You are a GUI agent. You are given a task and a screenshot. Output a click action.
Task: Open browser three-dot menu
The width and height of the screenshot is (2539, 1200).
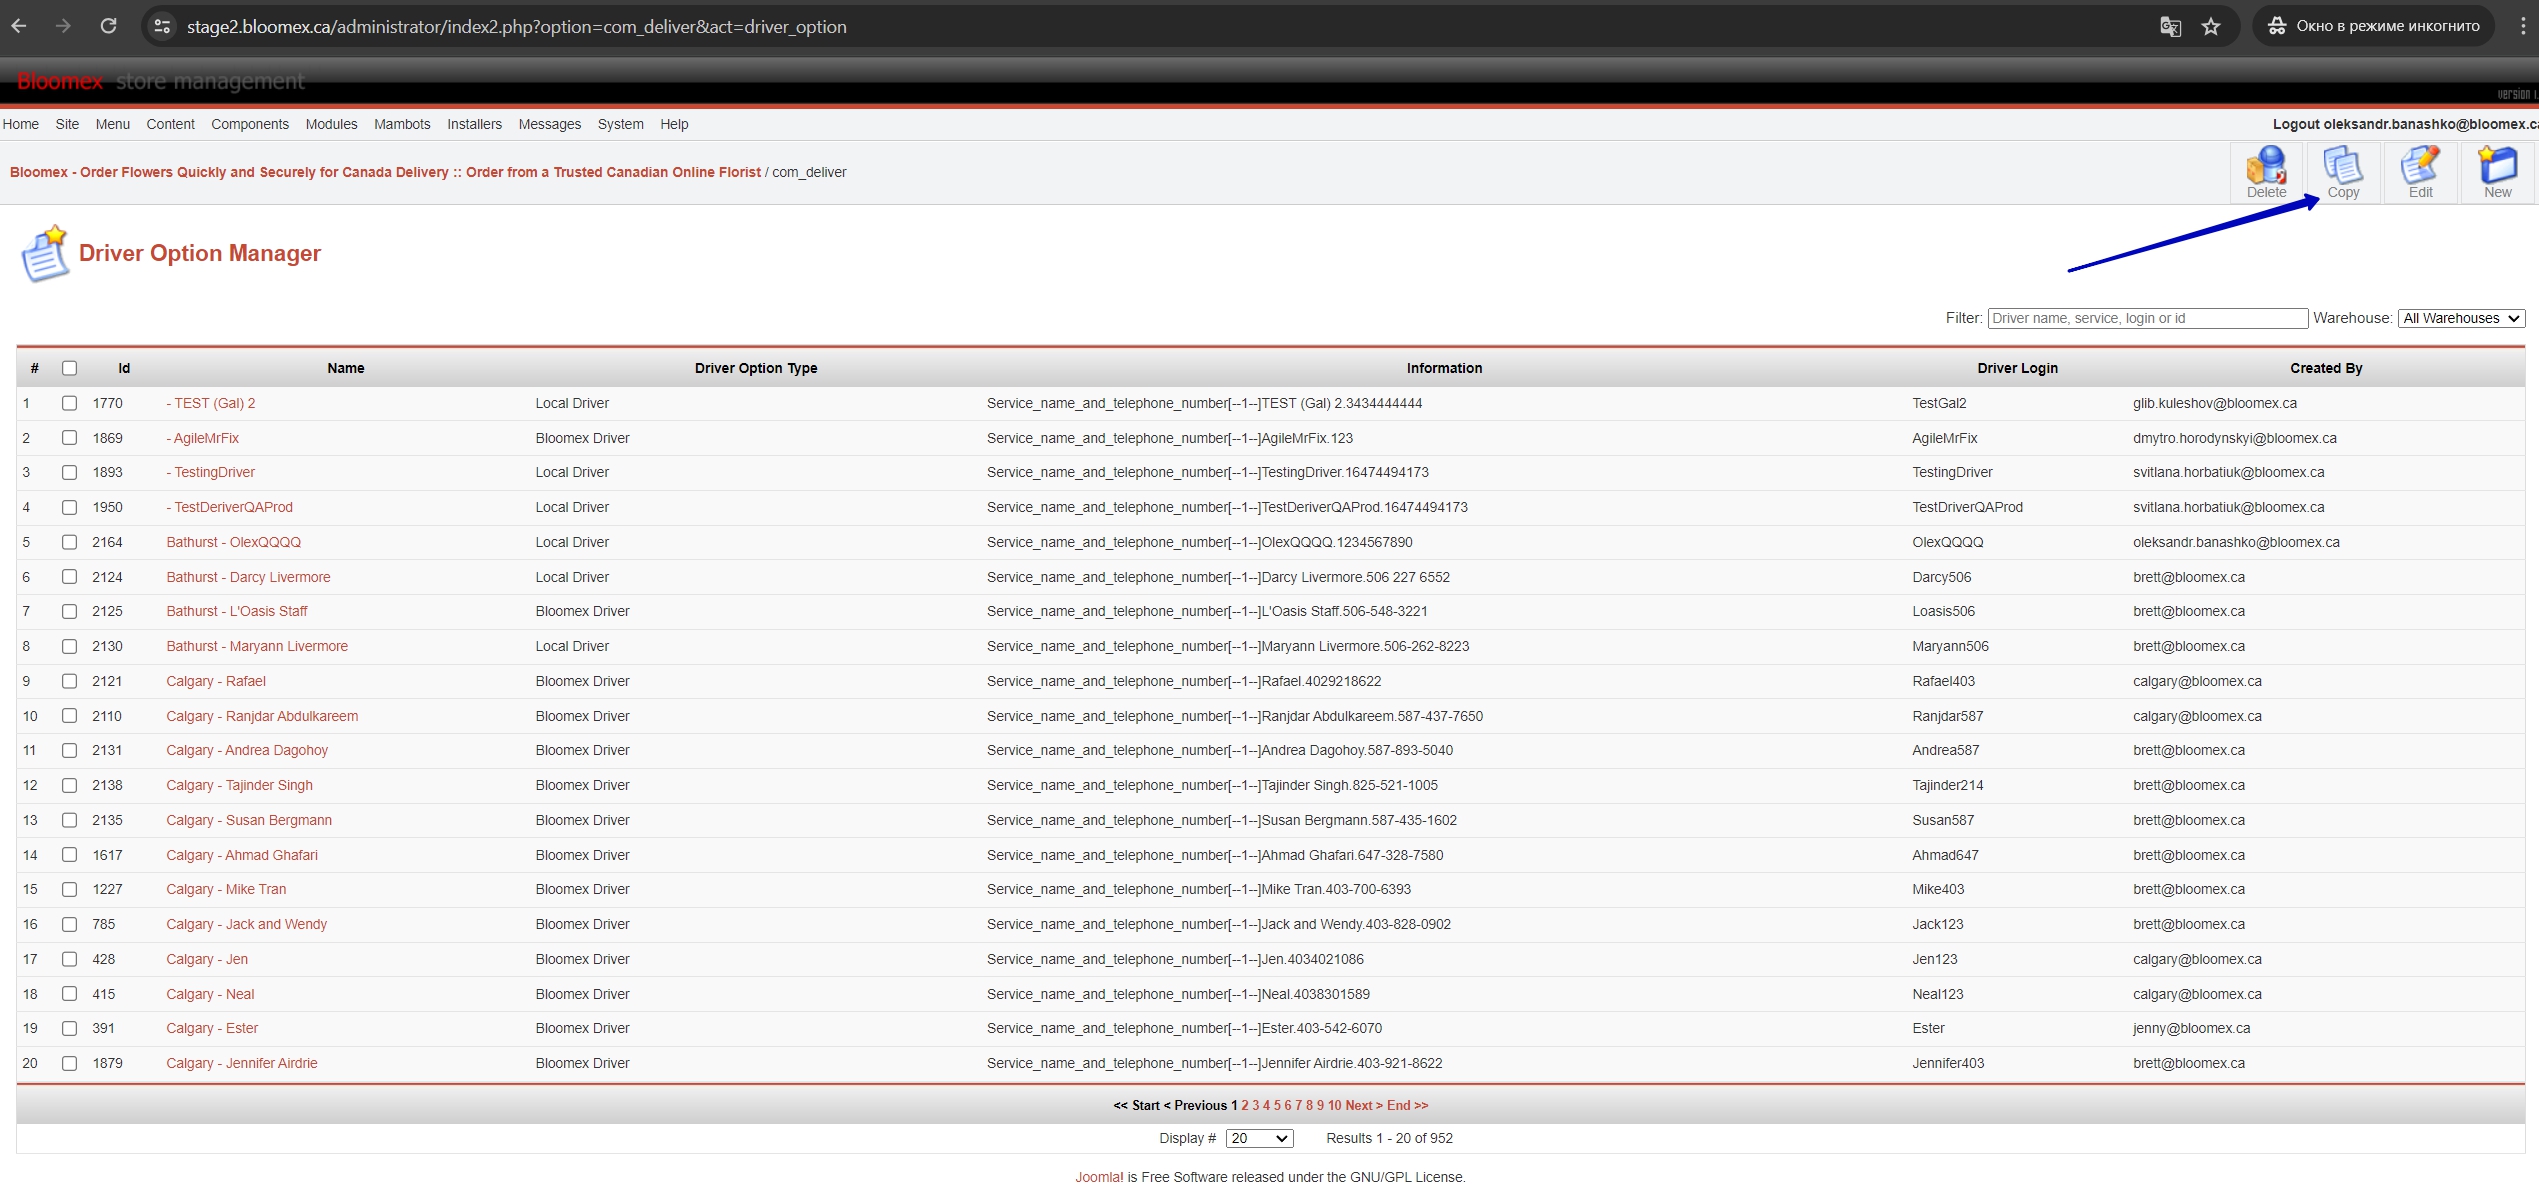[x=2523, y=27]
